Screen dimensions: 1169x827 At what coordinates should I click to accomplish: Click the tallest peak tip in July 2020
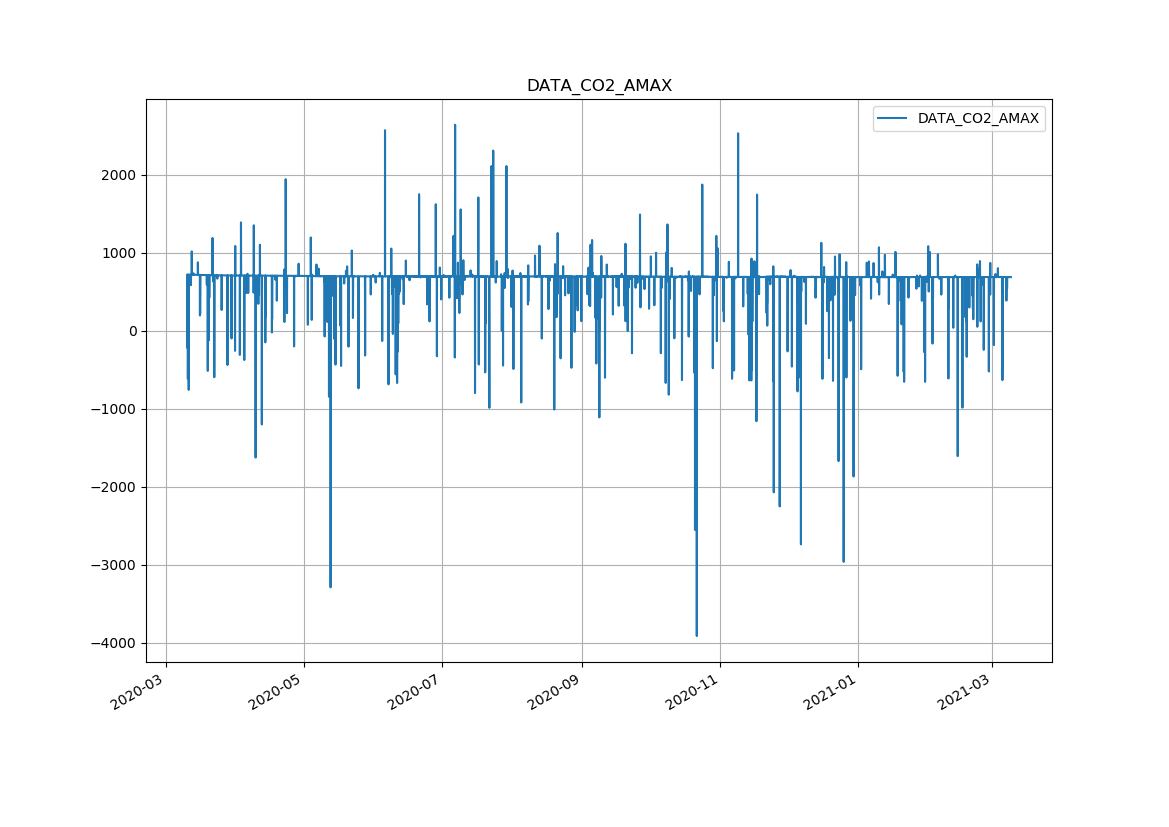(x=455, y=126)
